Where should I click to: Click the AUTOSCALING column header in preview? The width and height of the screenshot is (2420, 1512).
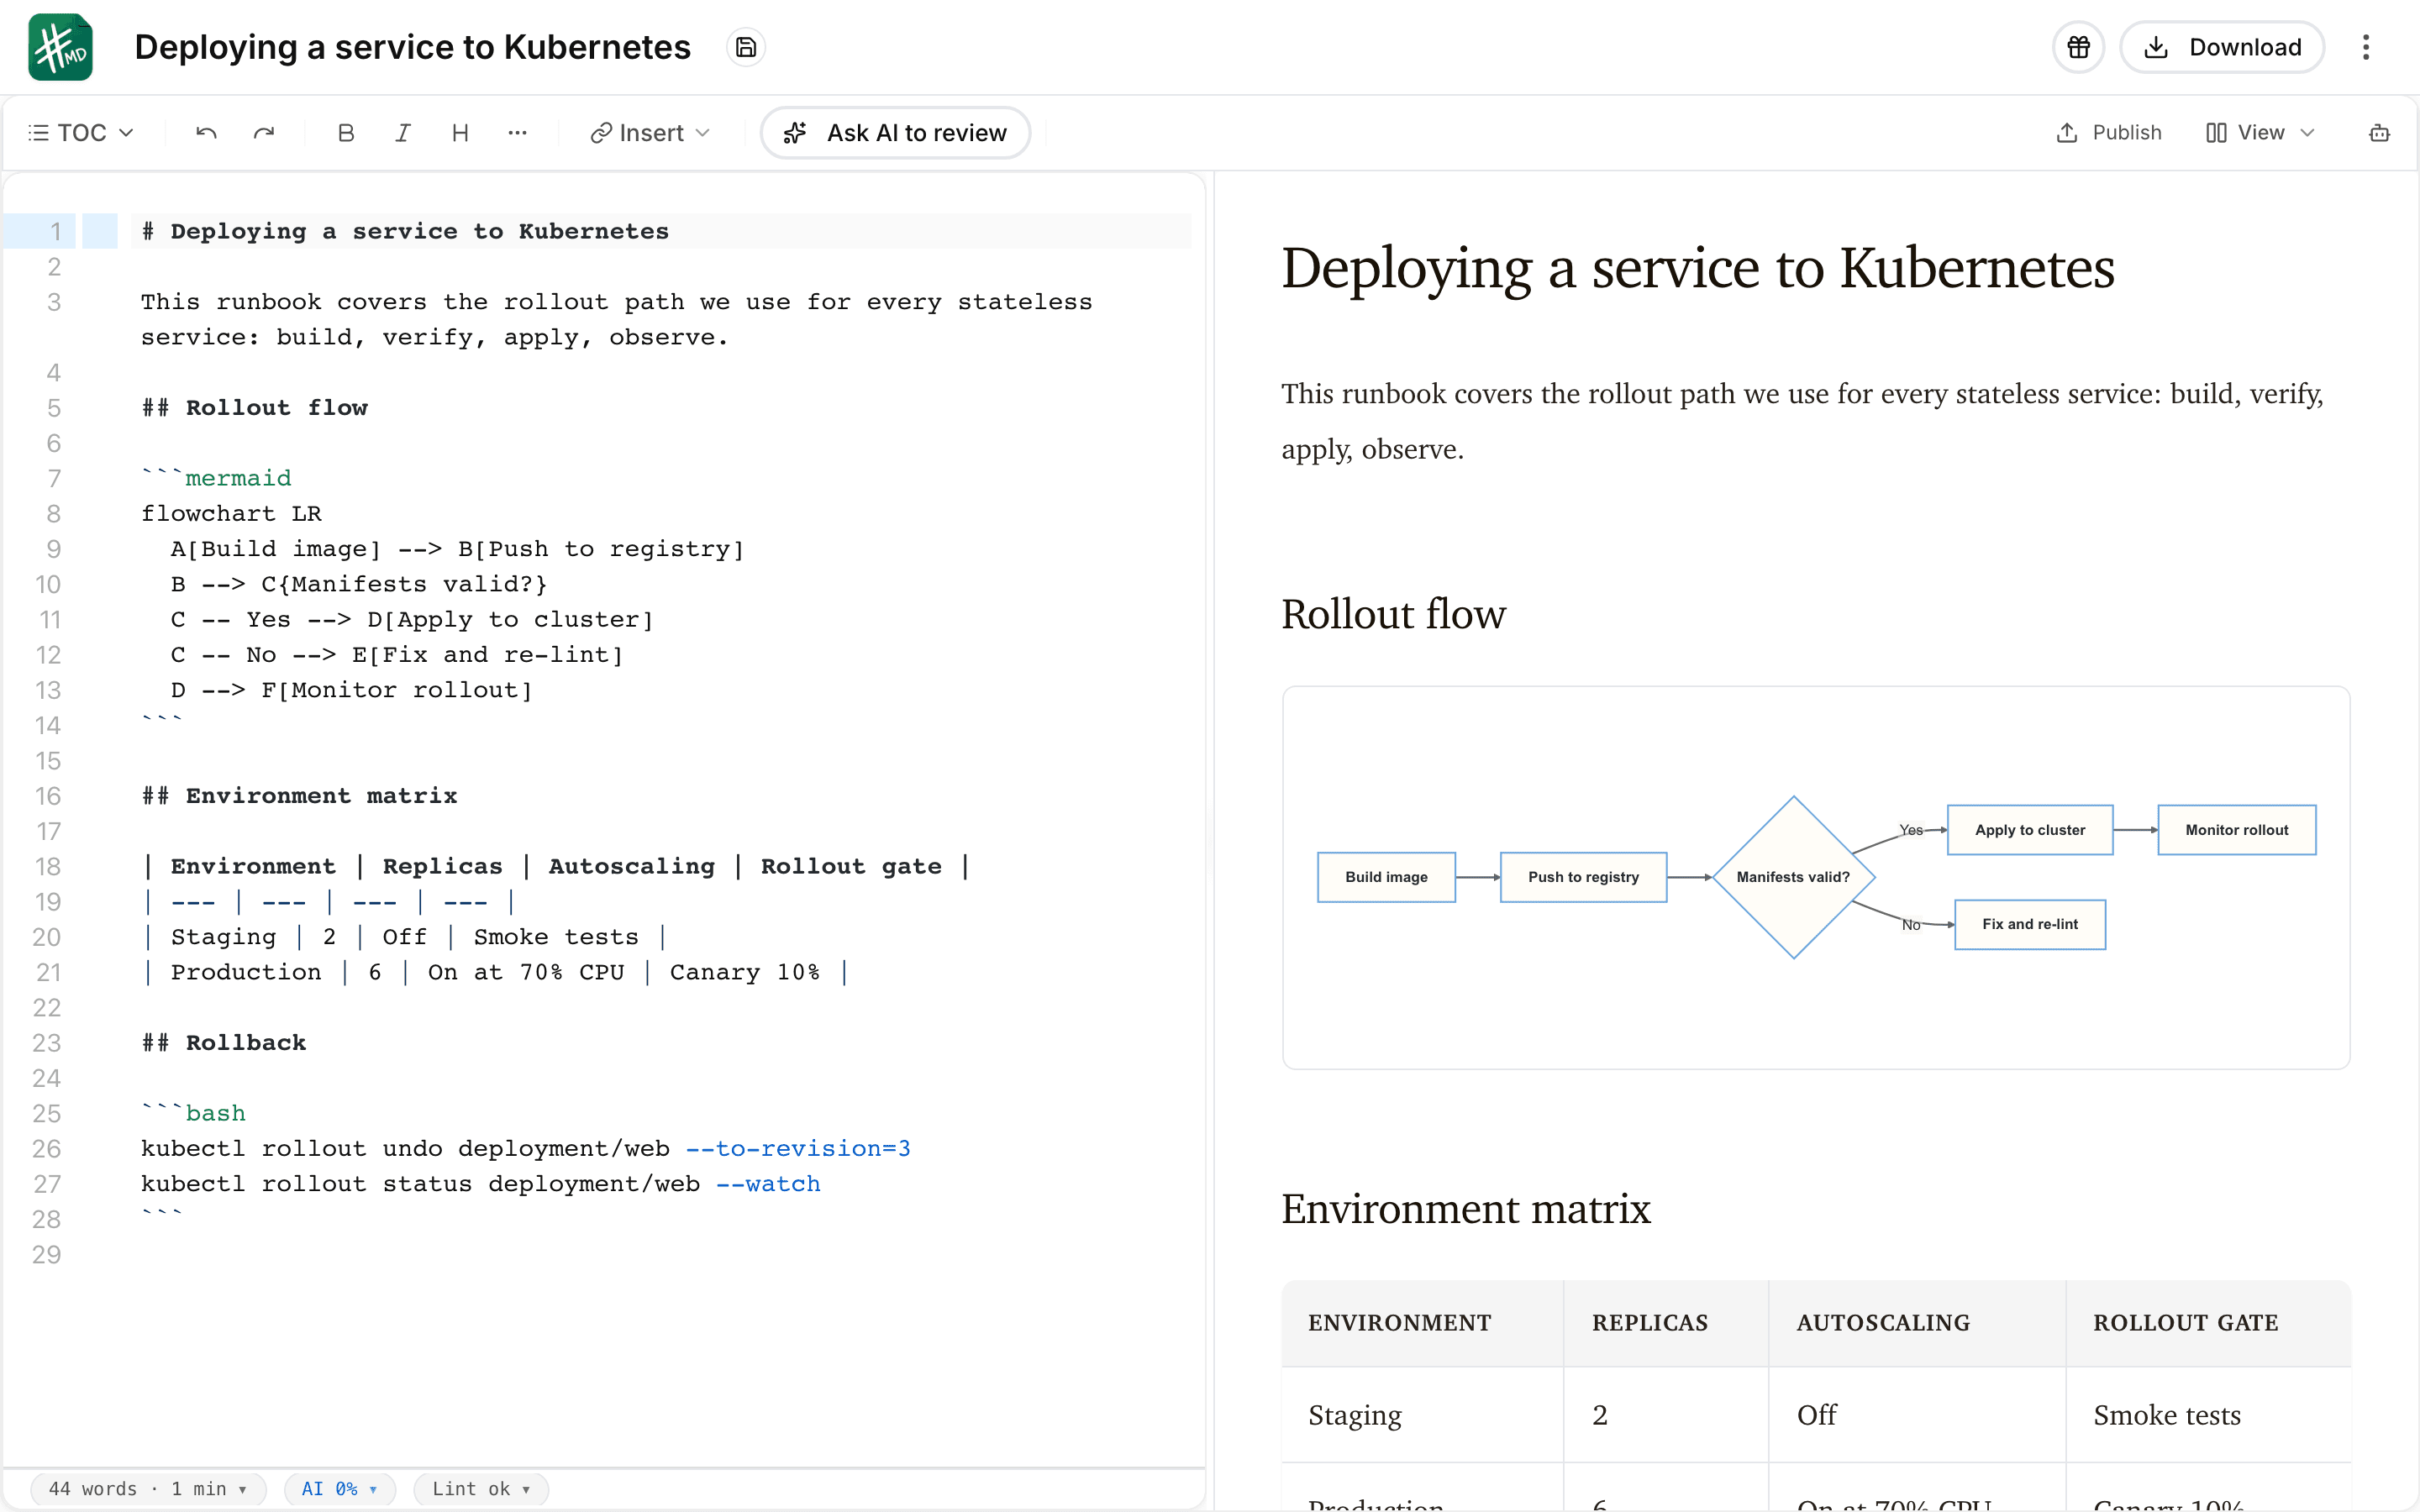click(x=1917, y=1323)
